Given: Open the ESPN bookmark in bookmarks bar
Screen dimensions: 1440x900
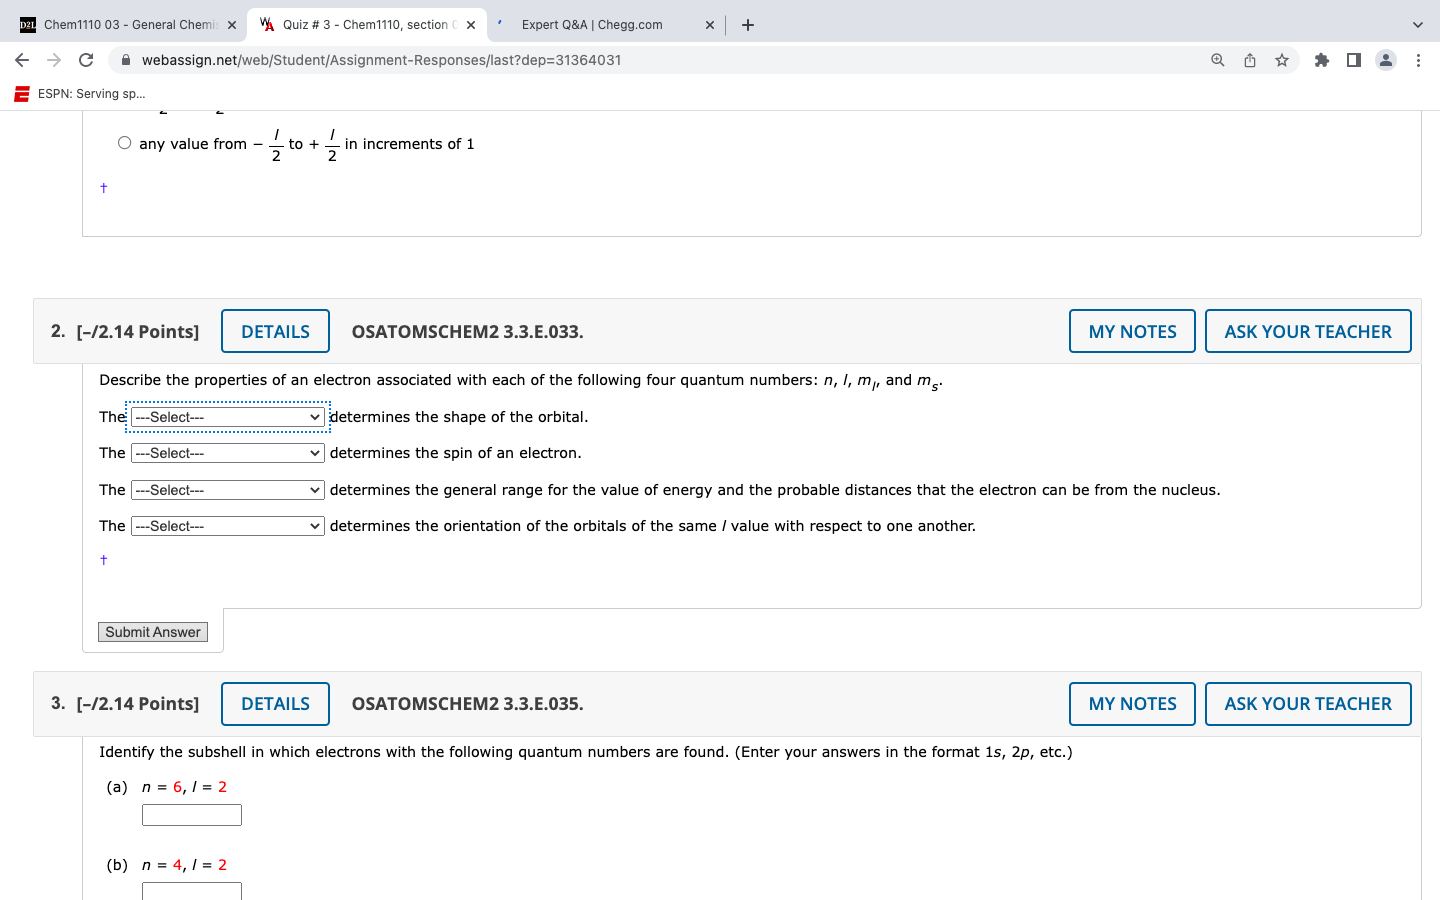Looking at the screenshot, I should (x=80, y=93).
